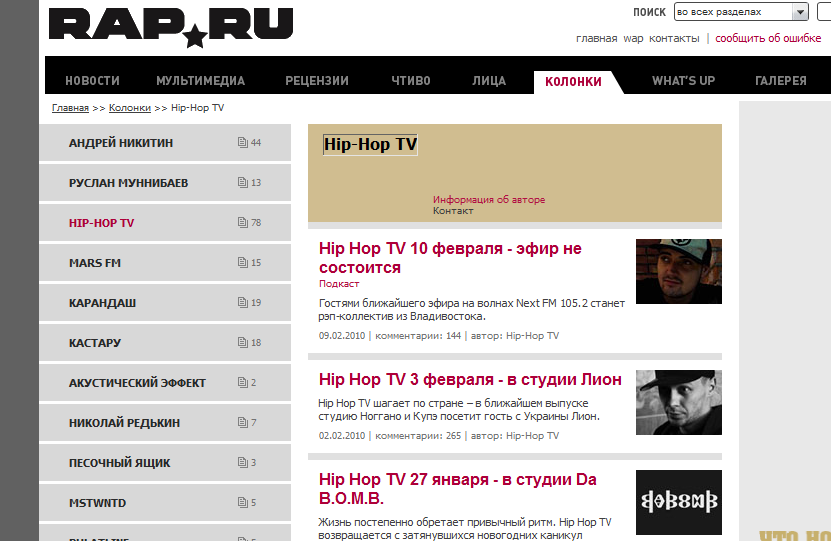Select HIP-HOP TV in sidebar

pyautogui.click(x=101, y=223)
